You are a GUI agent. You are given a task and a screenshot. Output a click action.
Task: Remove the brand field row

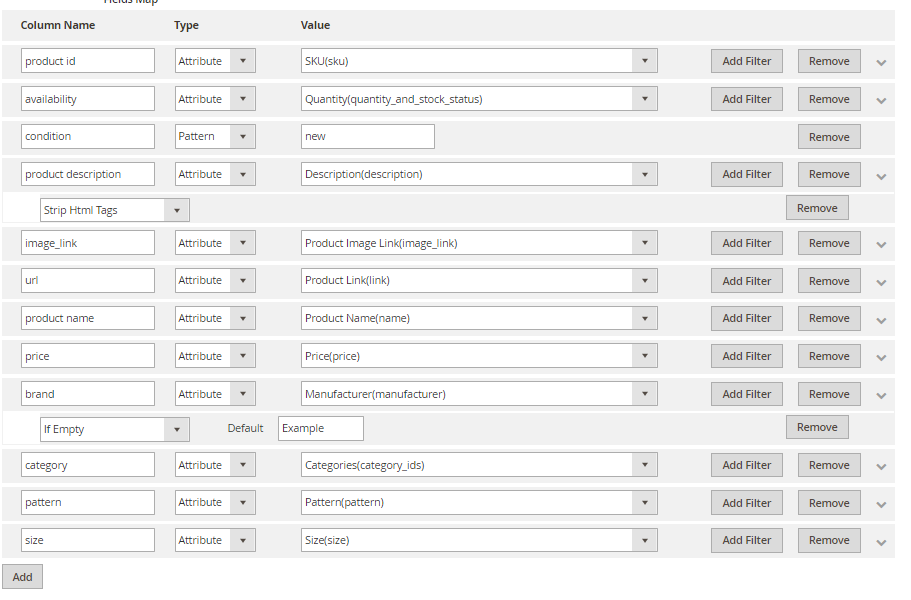(829, 394)
